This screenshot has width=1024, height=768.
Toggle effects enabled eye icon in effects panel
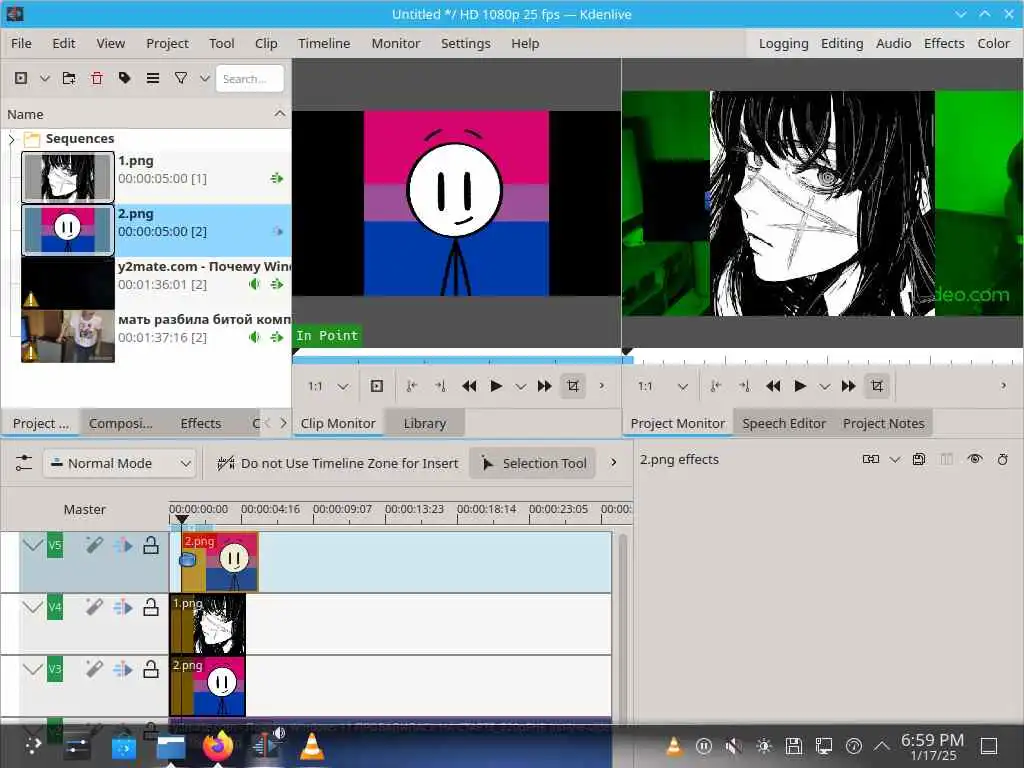point(975,459)
